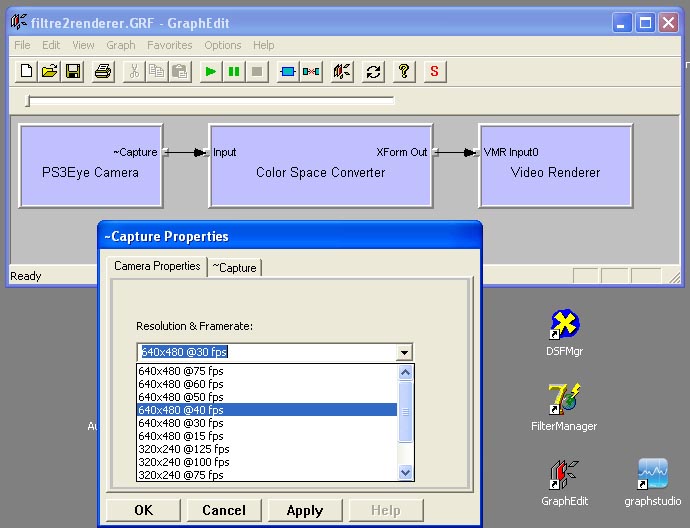This screenshot has height=528, width=690.
Task: Click the XForm Out pin
Action: click(x=436, y=152)
